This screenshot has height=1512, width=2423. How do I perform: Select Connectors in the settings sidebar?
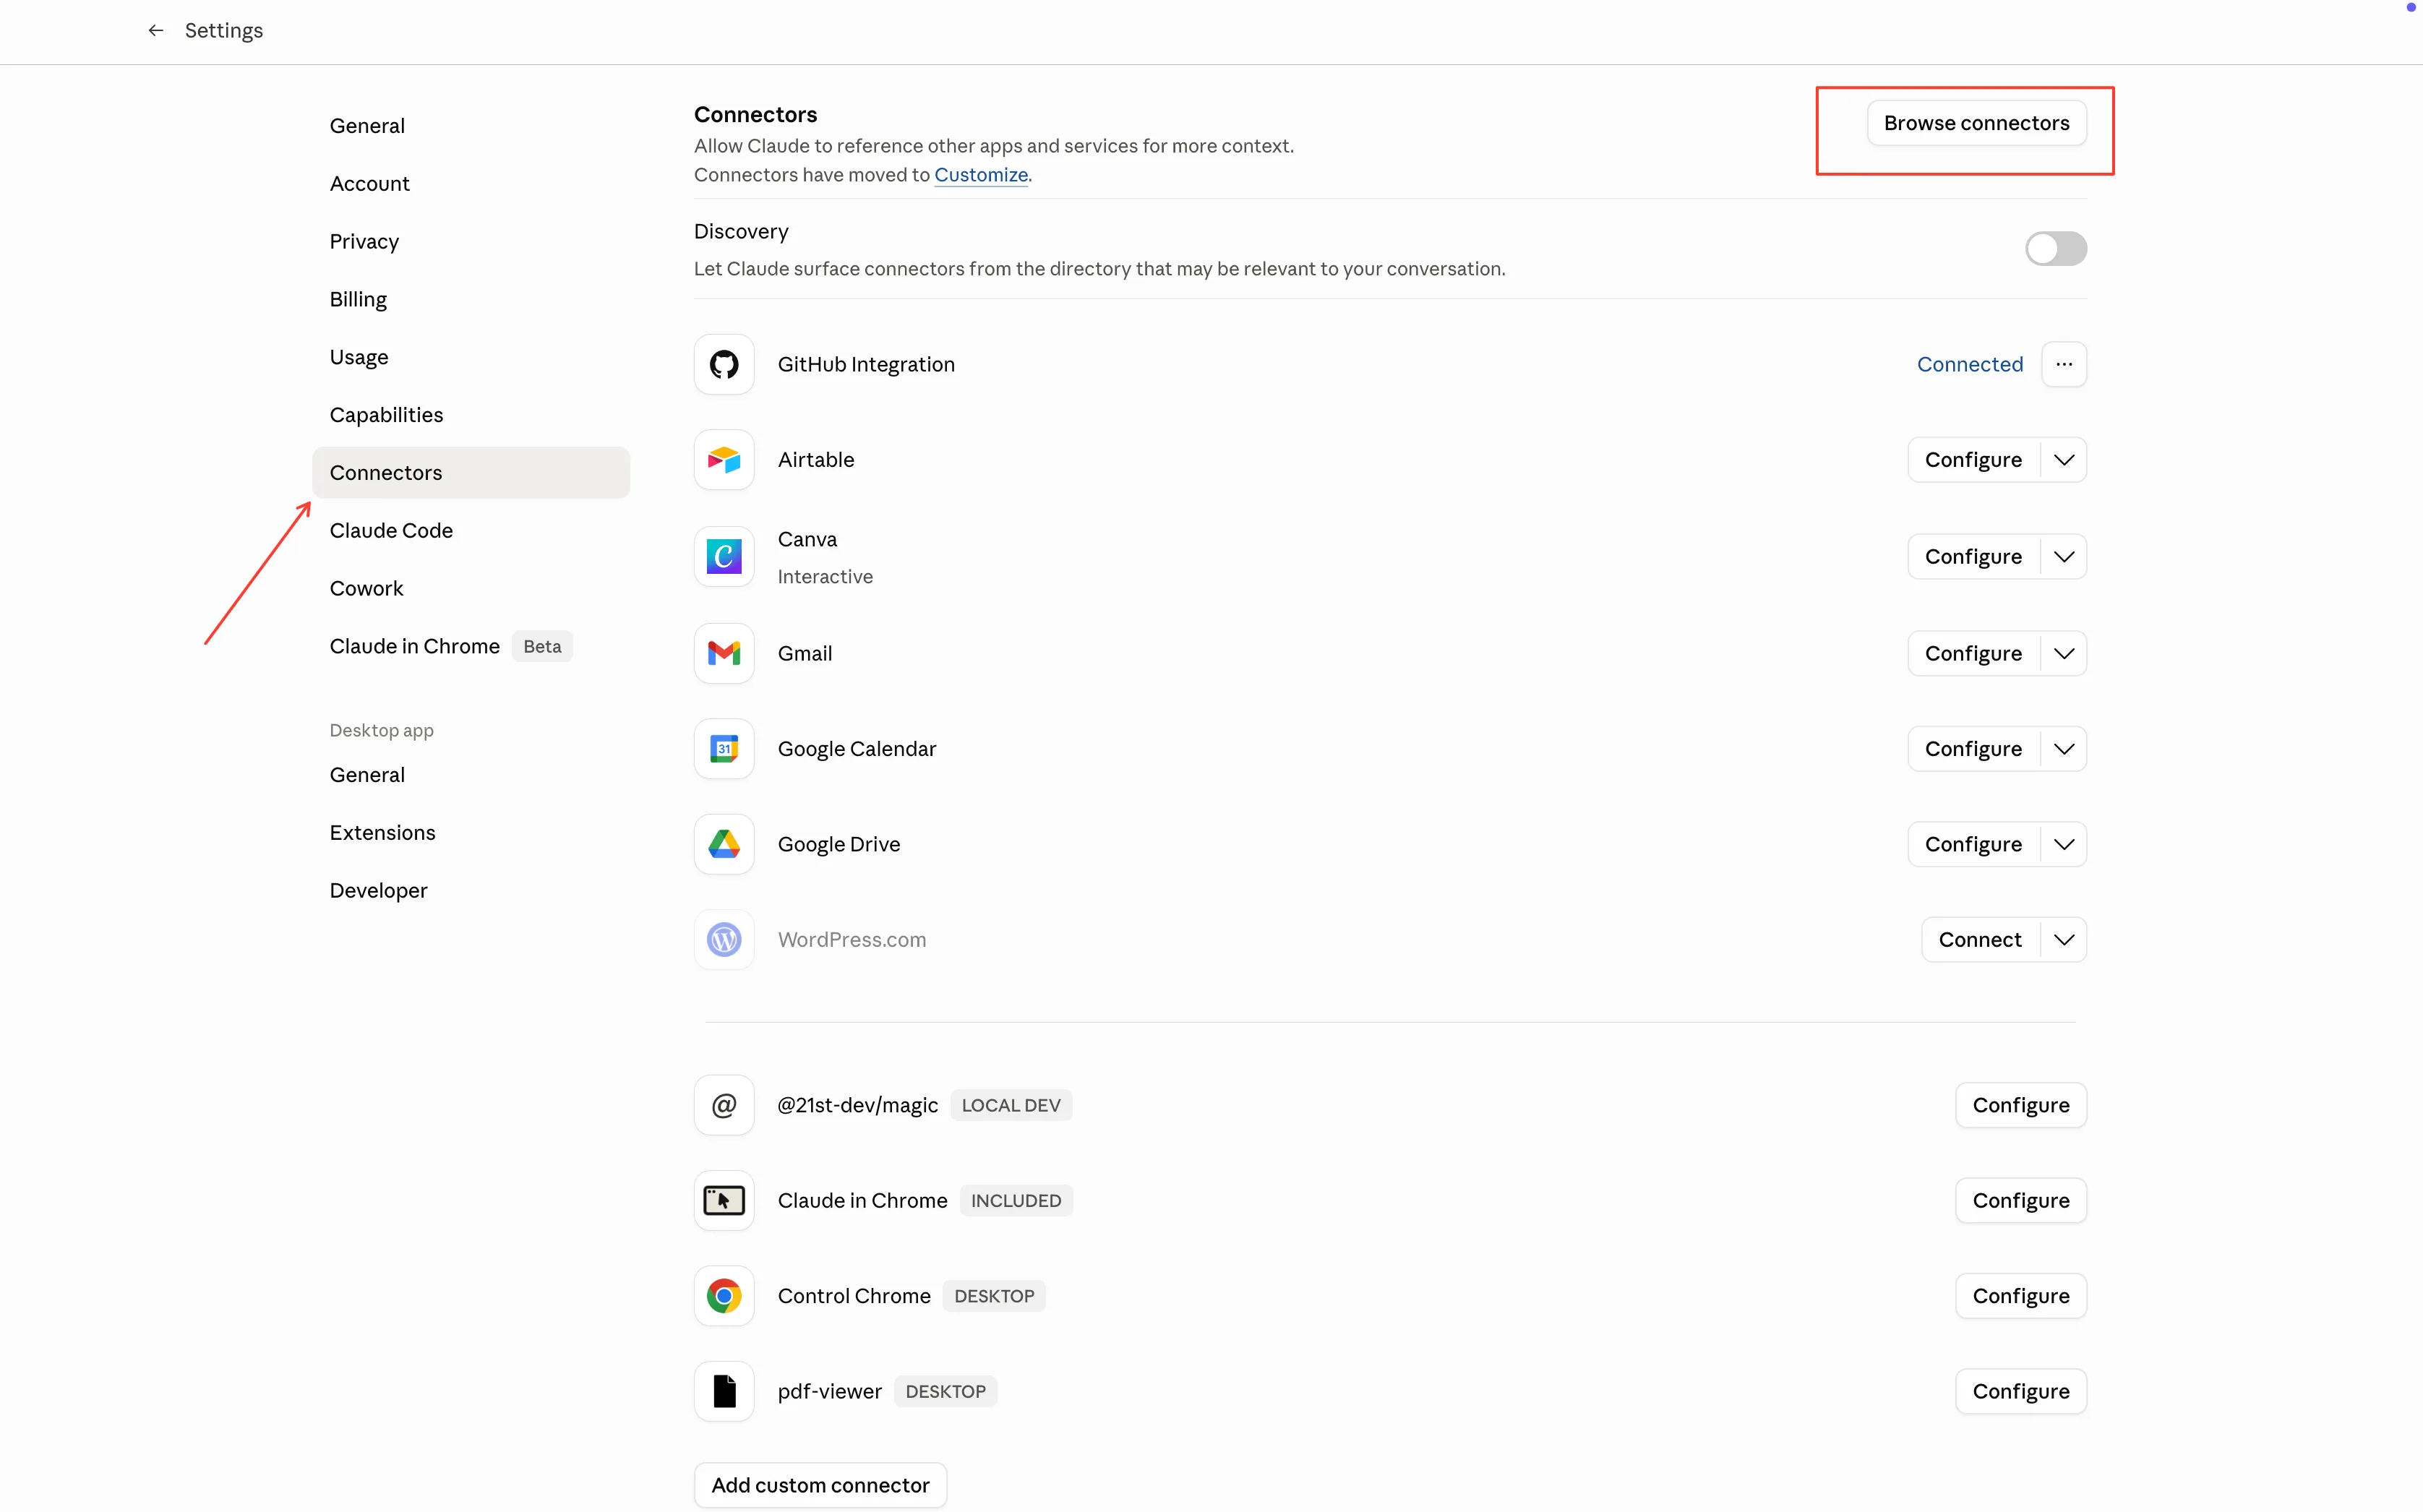tap(471, 473)
